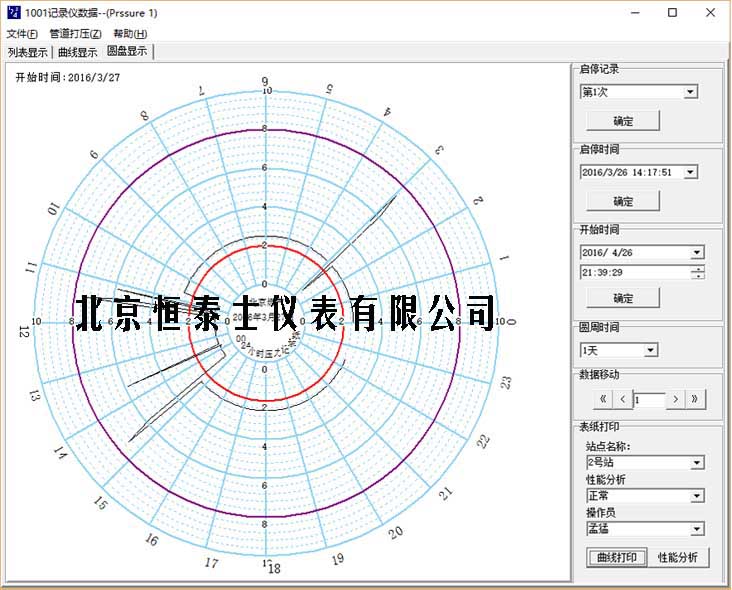Expand the 性能分析 dropdown showing 正常
The image size is (732, 590).
(697, 496)
